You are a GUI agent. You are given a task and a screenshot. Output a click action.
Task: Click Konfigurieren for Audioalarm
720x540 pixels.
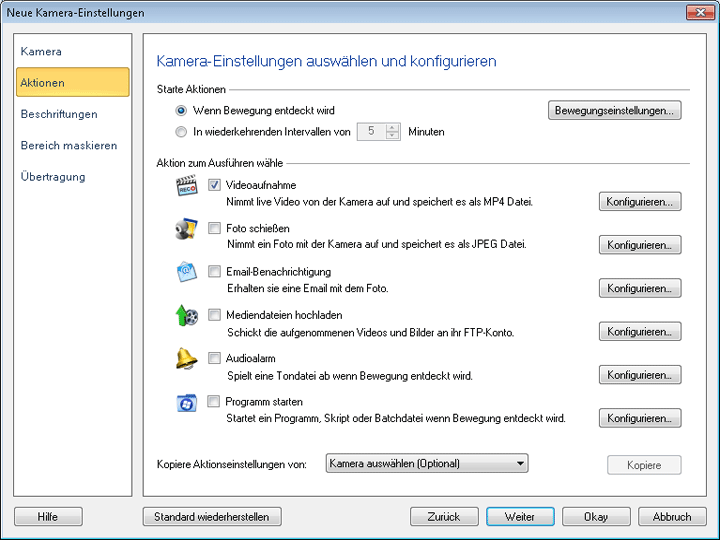coord(640,375)
